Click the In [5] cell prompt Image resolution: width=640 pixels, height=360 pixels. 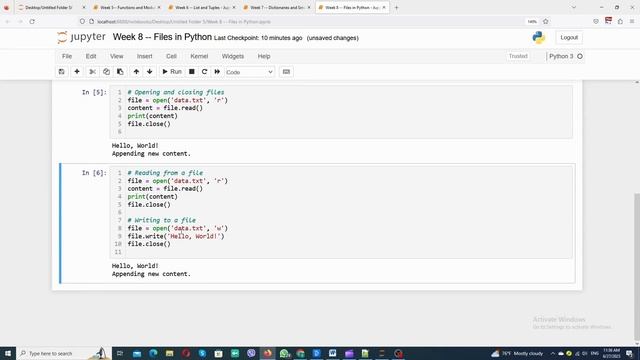coord(94,92)
